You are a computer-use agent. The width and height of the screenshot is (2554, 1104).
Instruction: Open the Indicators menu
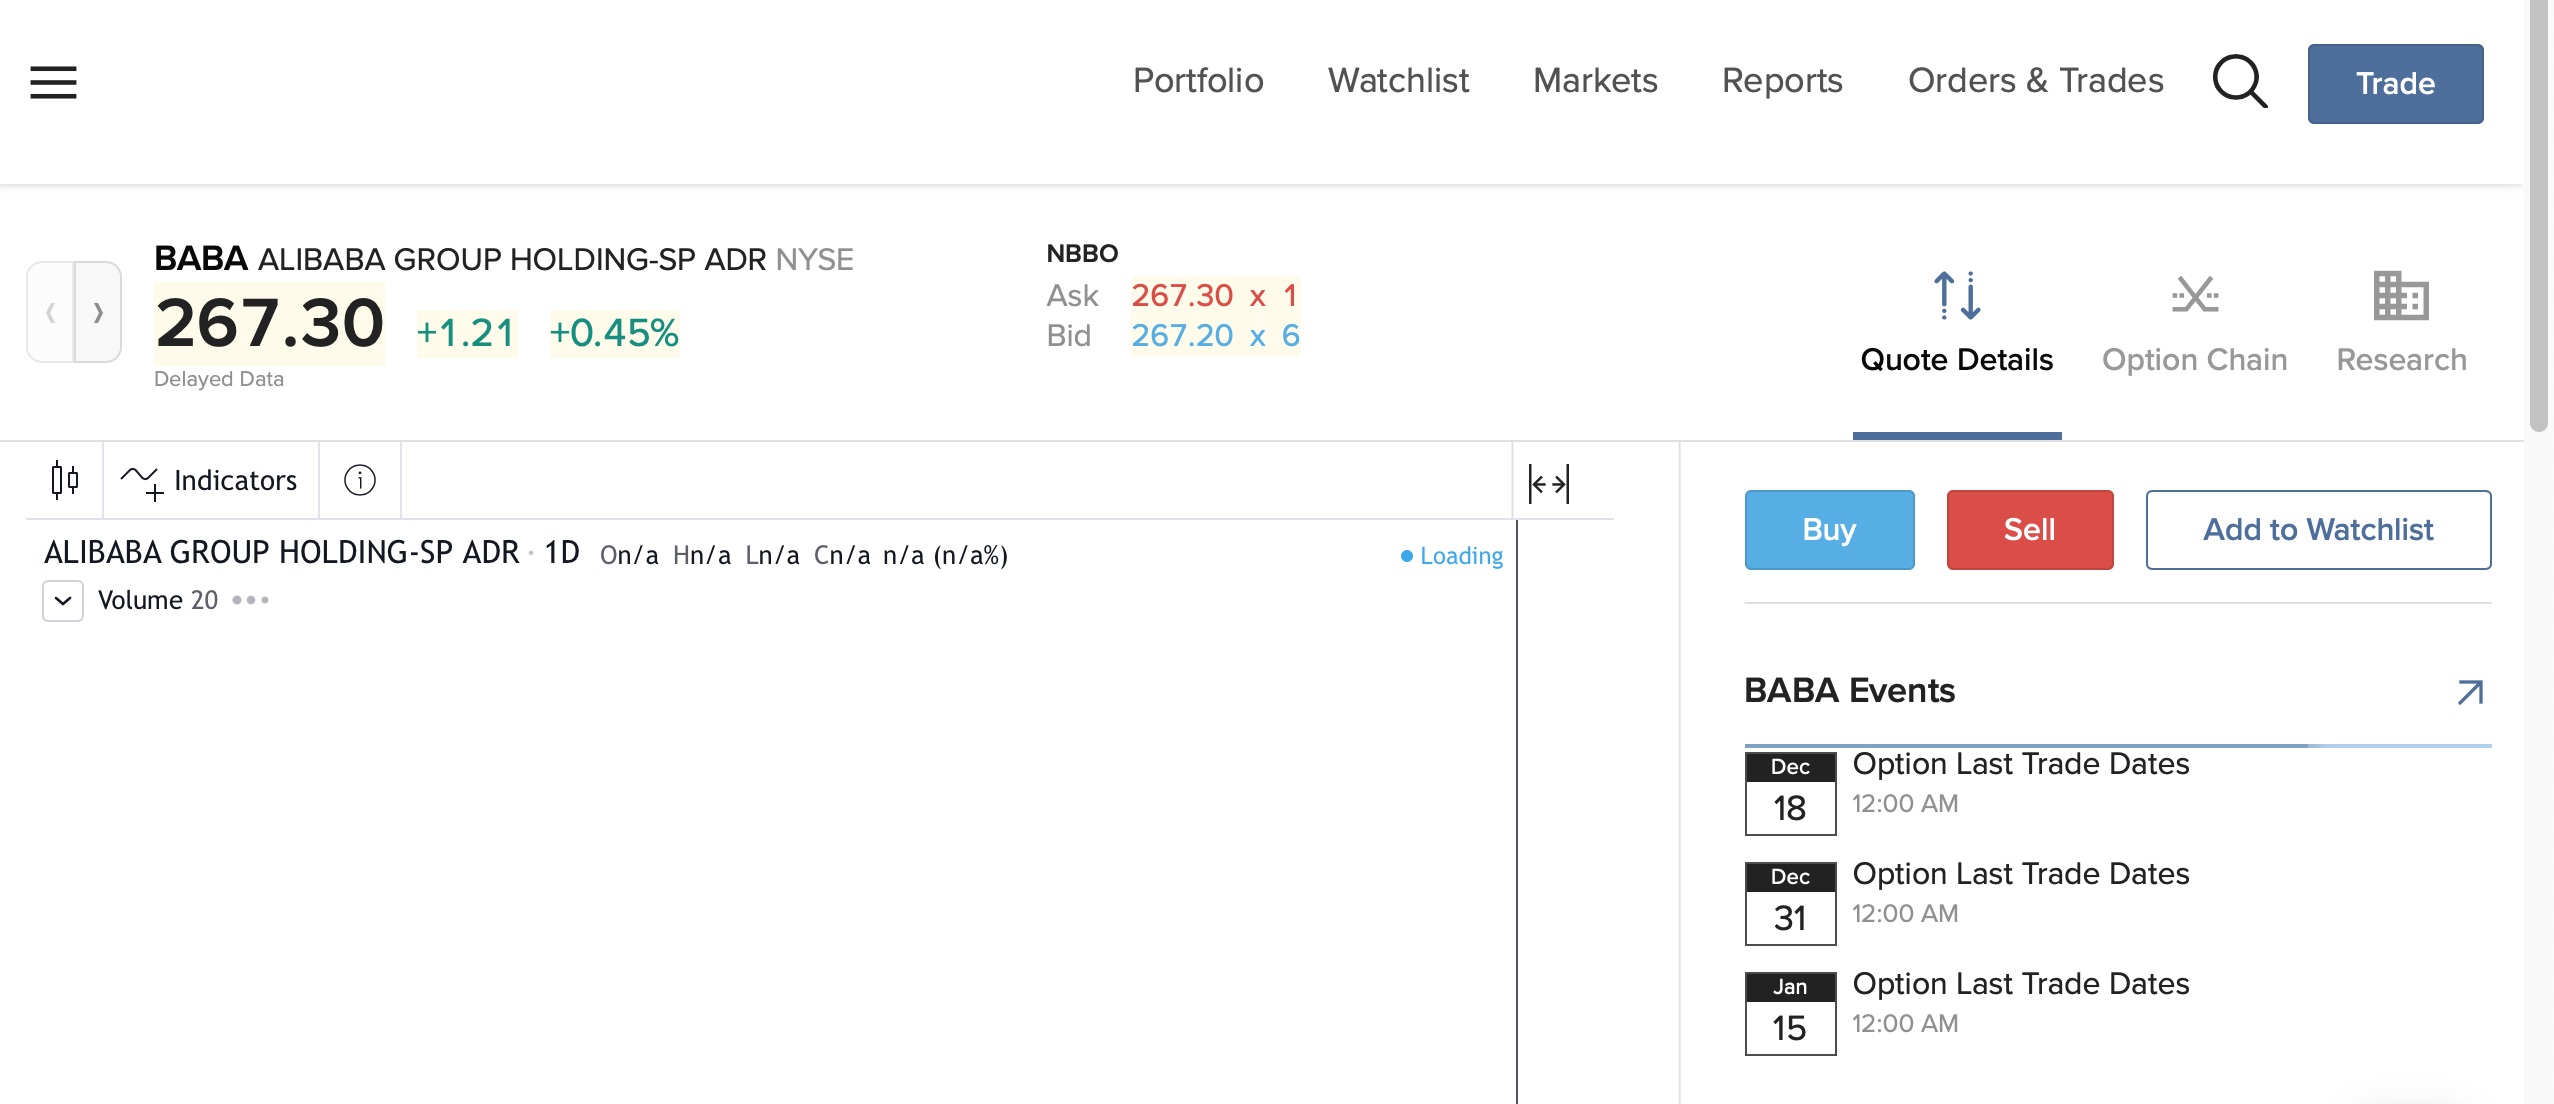coord(209,481)
